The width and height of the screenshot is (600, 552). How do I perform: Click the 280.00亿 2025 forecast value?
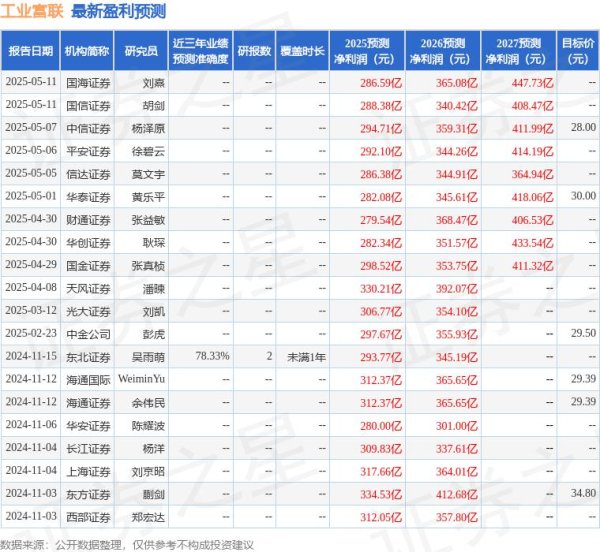381,426
